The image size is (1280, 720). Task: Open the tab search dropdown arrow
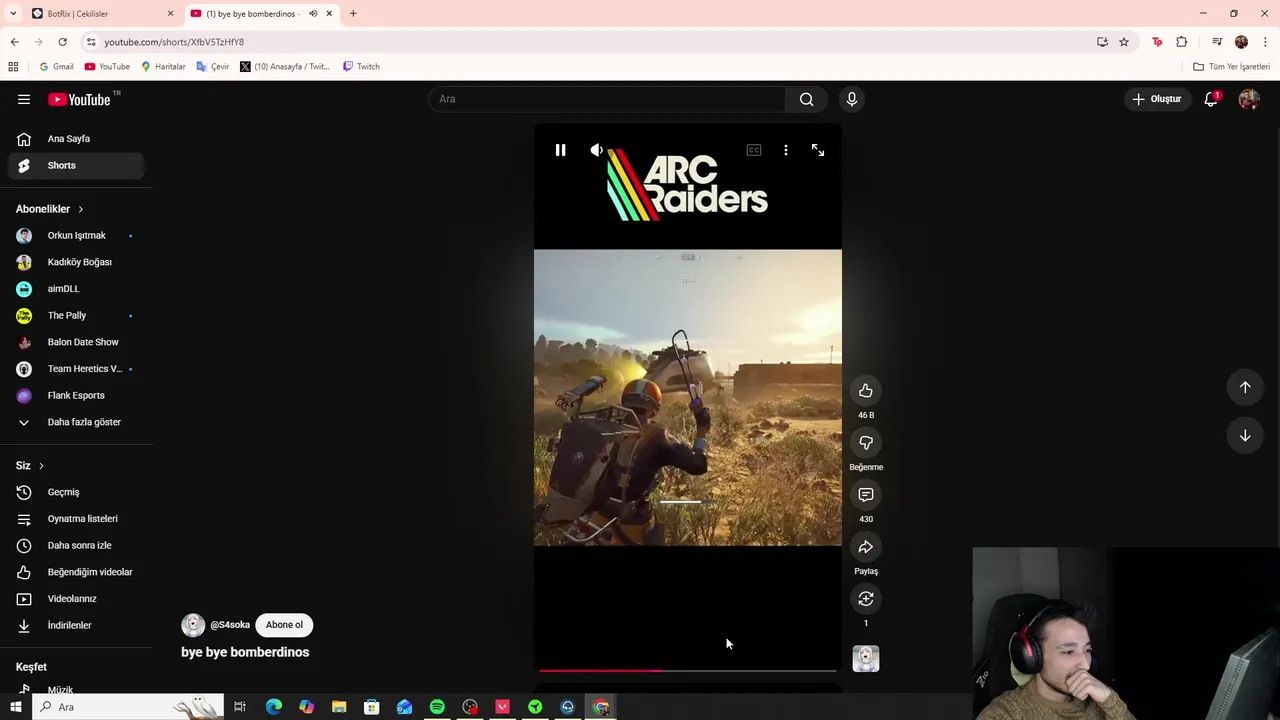pos(13,14)
